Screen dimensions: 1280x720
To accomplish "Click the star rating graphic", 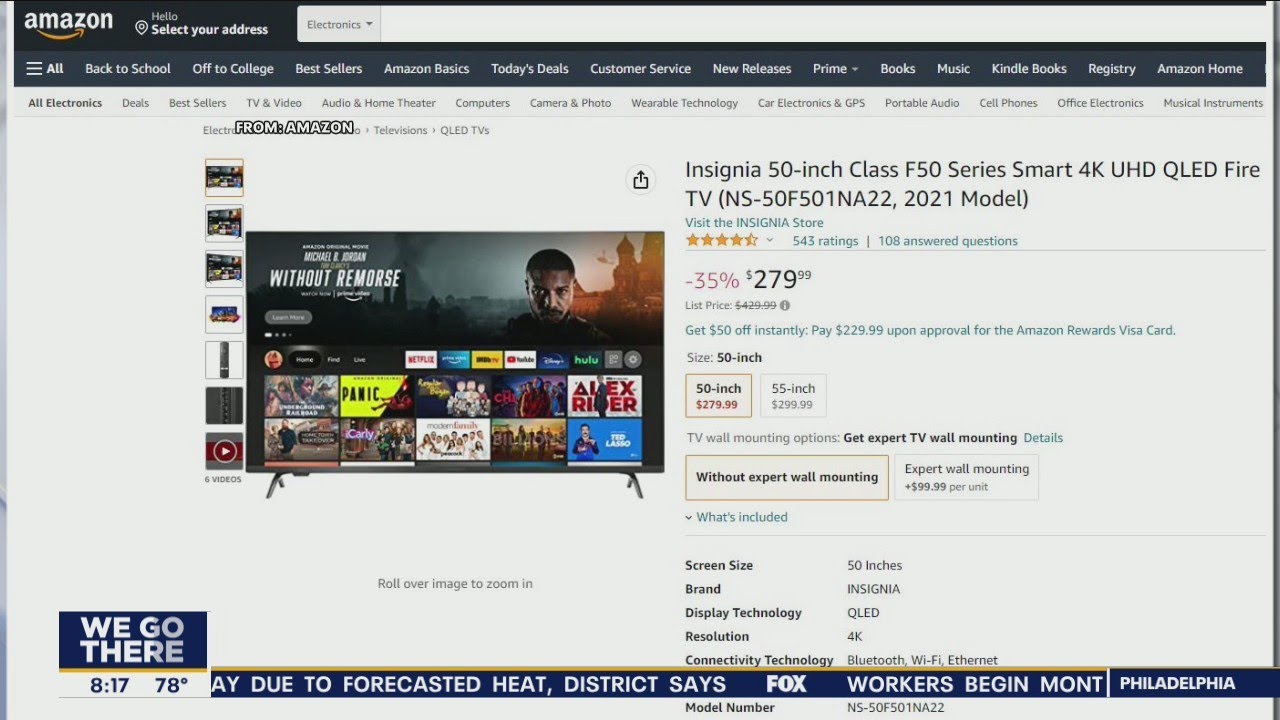I will pos(722,241).
